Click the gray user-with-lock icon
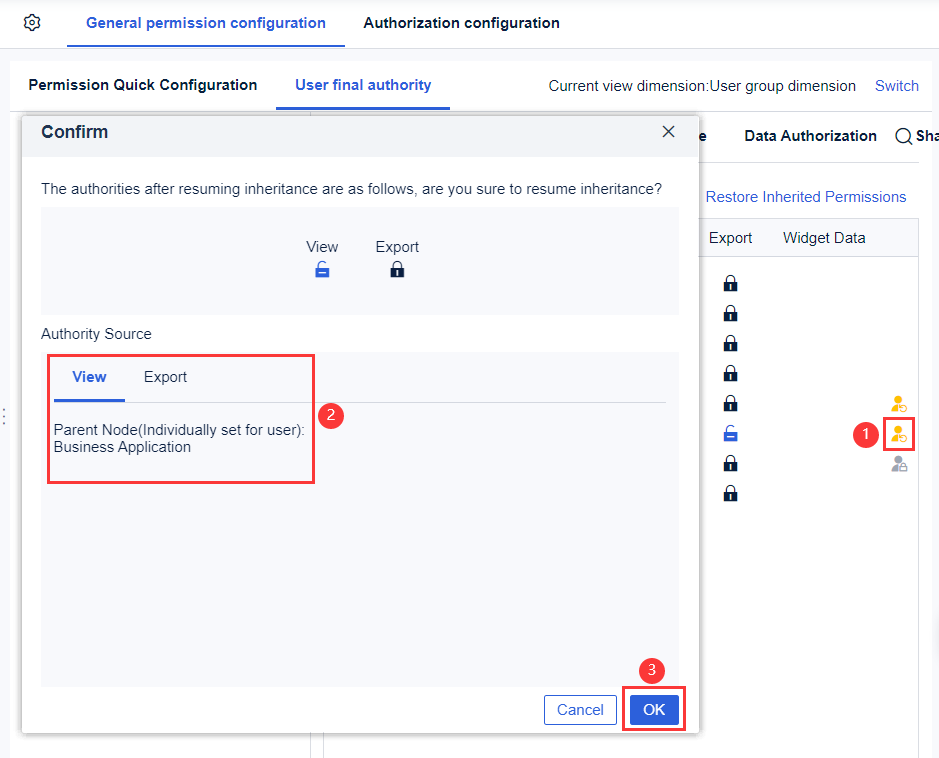This screenshot has width=939, height=758. click(898, 463)
